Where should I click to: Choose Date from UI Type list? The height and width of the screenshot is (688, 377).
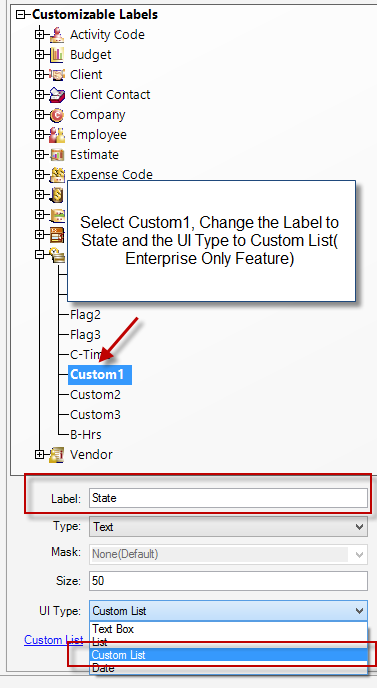228,668
